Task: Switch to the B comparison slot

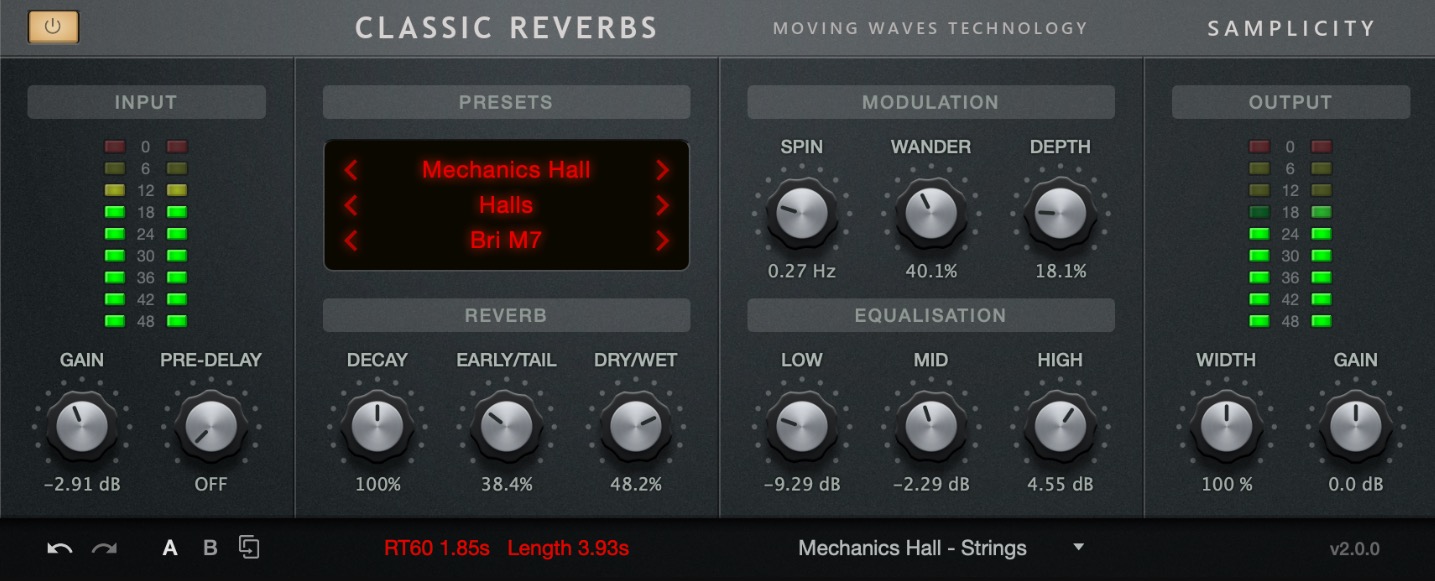Action: point(210,548)
